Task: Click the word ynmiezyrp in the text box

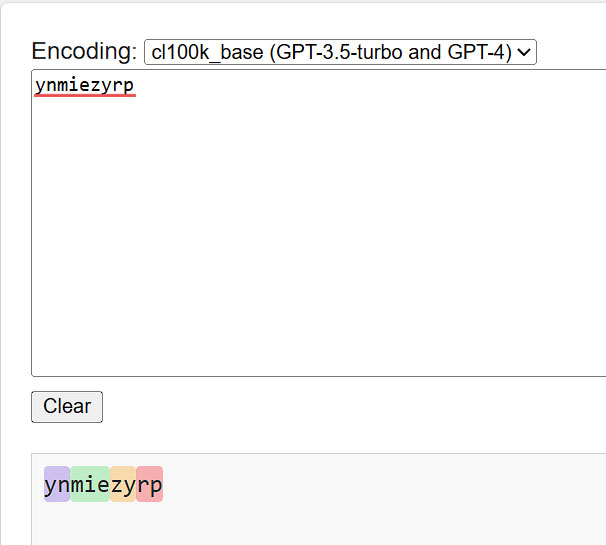Action: click(x=84, y=85)
